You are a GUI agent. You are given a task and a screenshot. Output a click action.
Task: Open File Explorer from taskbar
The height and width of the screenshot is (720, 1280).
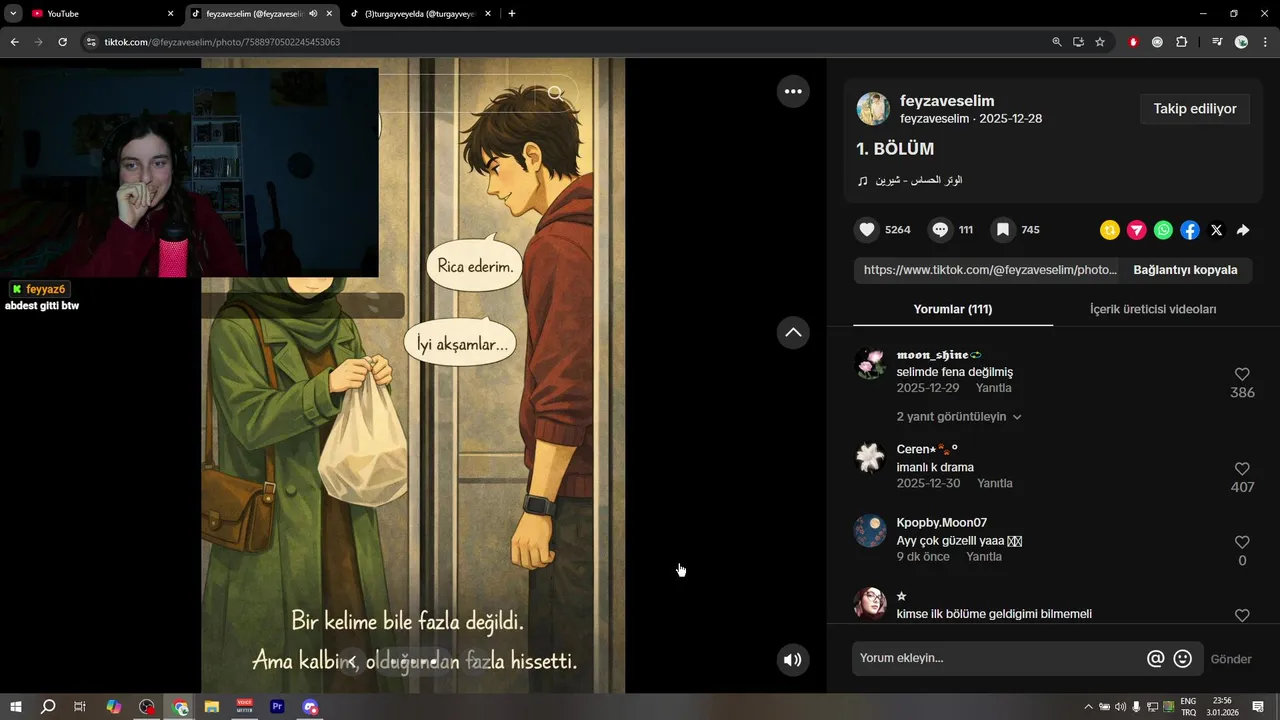coord(212,707)
